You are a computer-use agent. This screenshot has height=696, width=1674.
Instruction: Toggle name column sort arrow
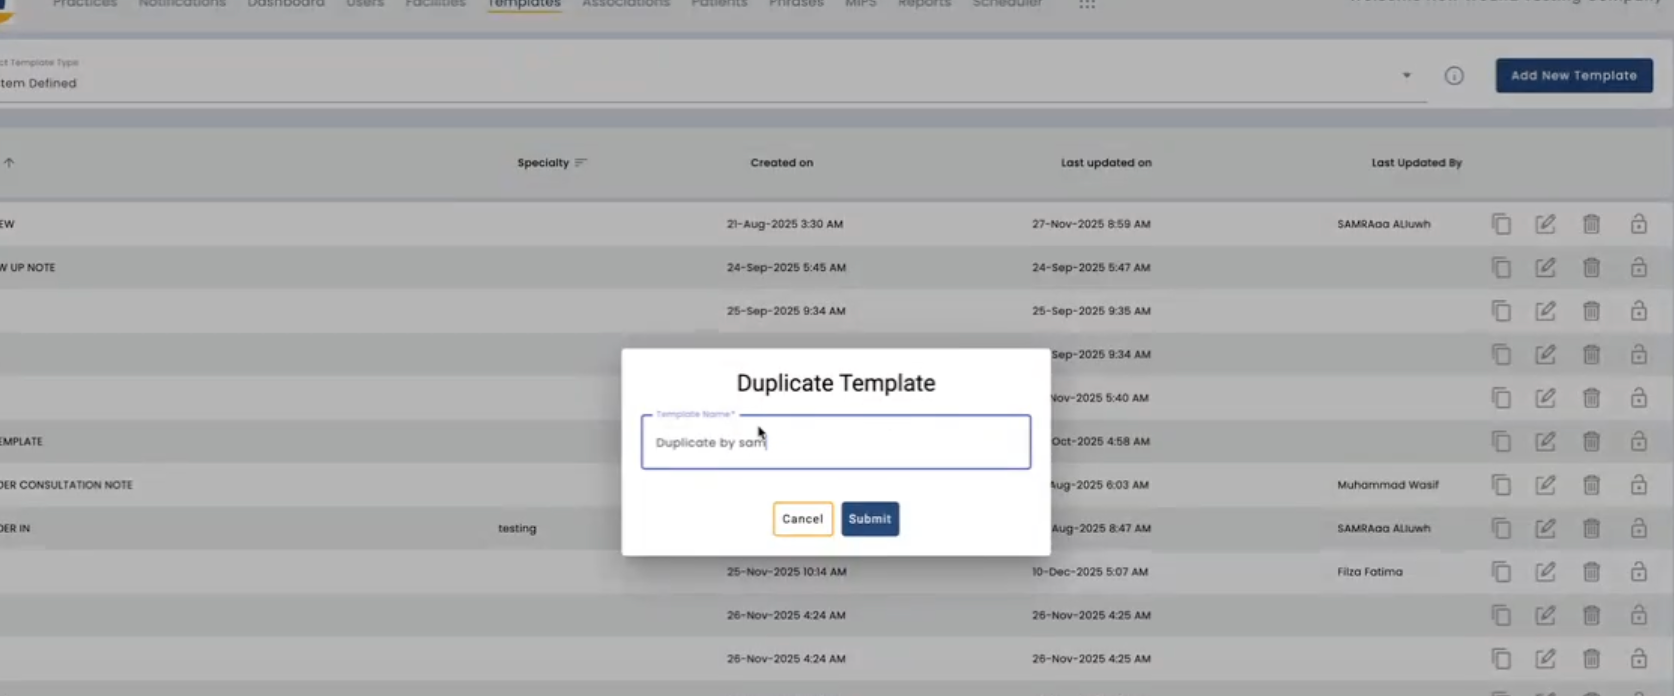(9, 163)
